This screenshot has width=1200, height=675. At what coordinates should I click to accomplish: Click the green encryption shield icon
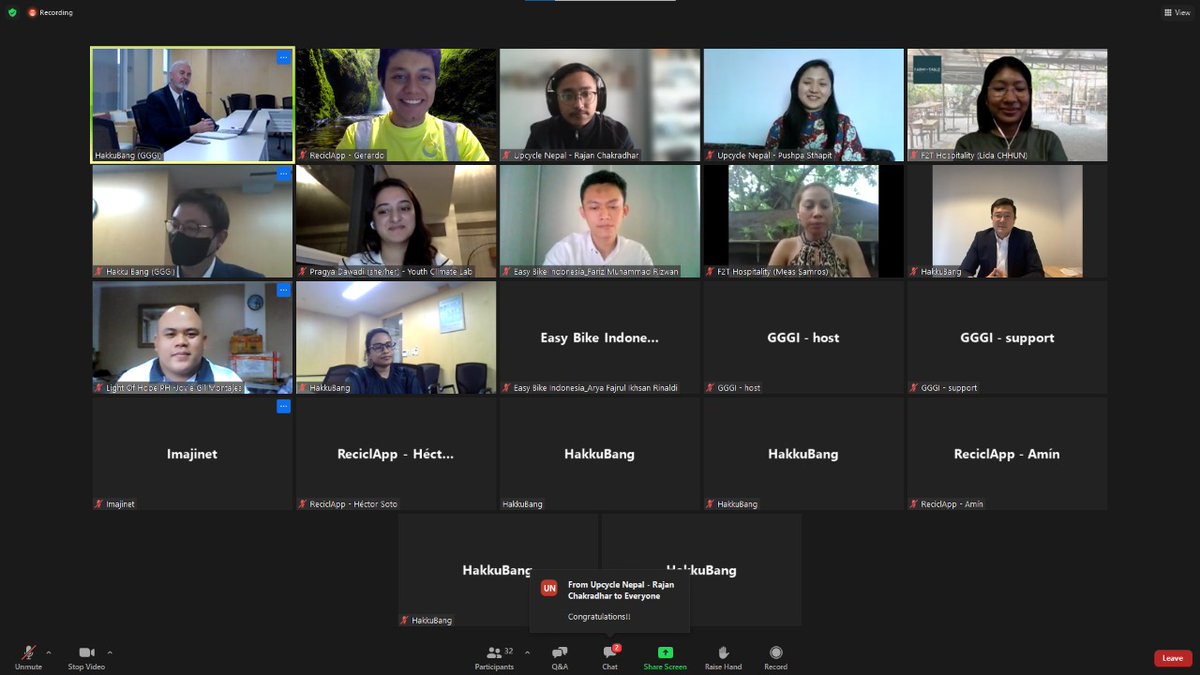tap(12, 13)
